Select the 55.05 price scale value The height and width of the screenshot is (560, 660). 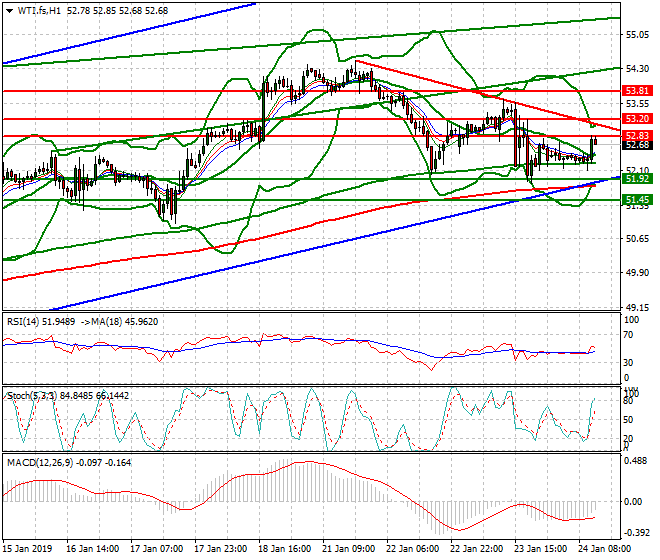click(x=637, y=35)
